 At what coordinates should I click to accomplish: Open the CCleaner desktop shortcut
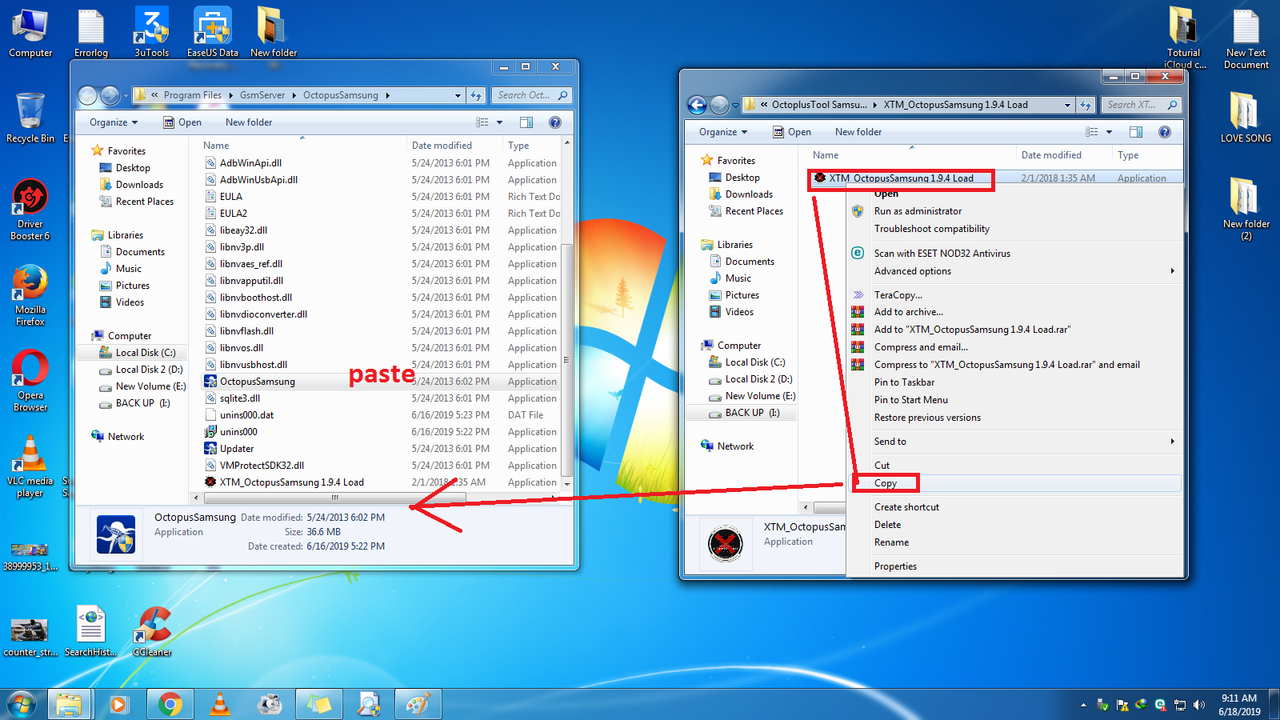(x=152, y=632)
